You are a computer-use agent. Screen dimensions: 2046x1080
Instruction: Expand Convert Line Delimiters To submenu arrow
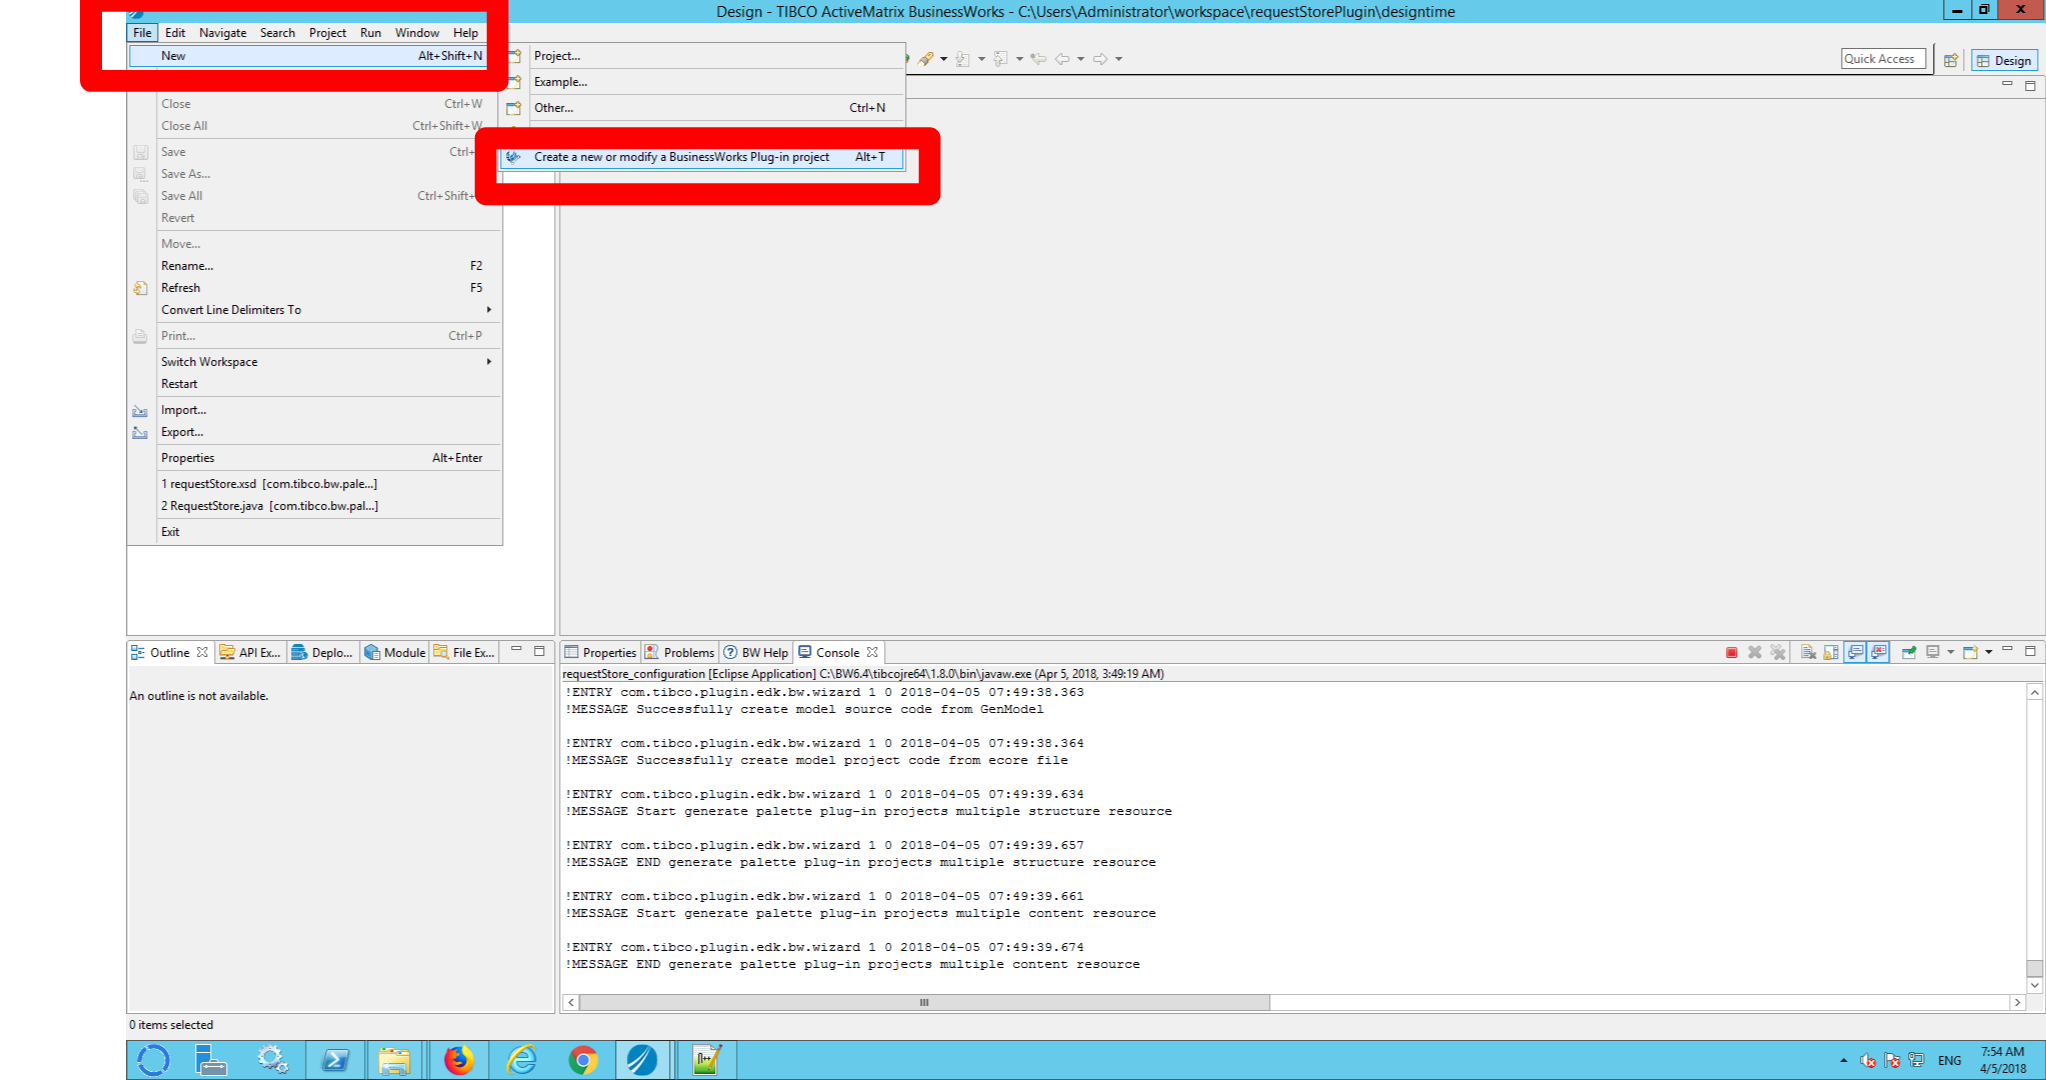489,310
